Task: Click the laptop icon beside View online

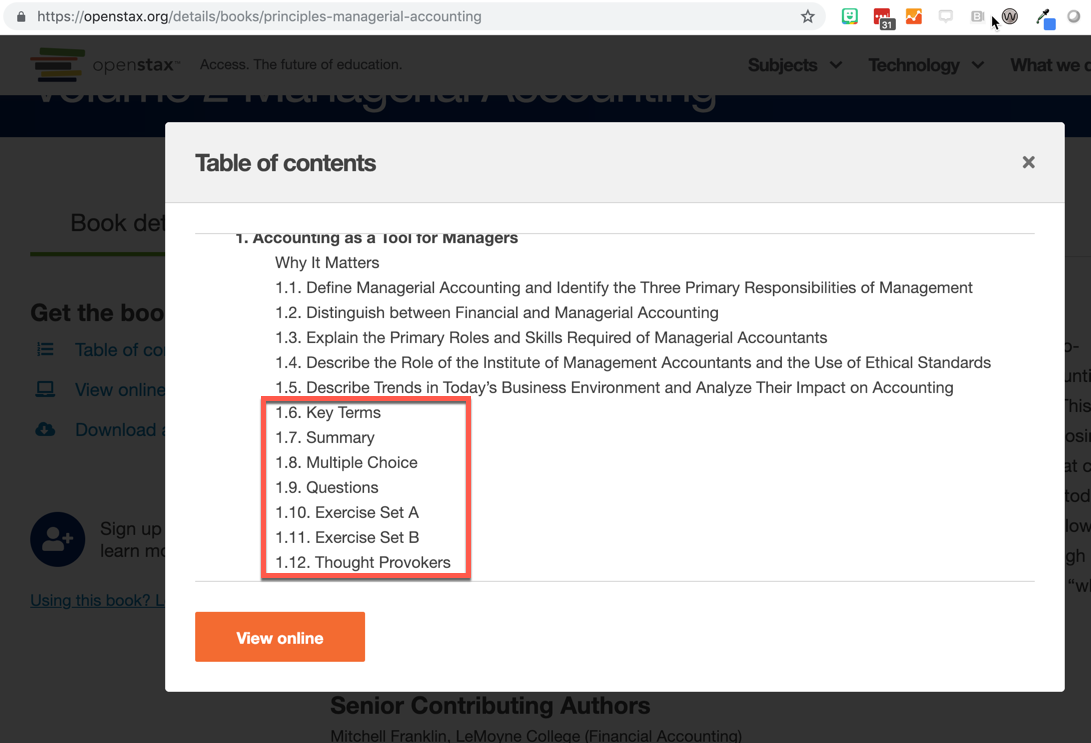Action: (x=43, y=389)
